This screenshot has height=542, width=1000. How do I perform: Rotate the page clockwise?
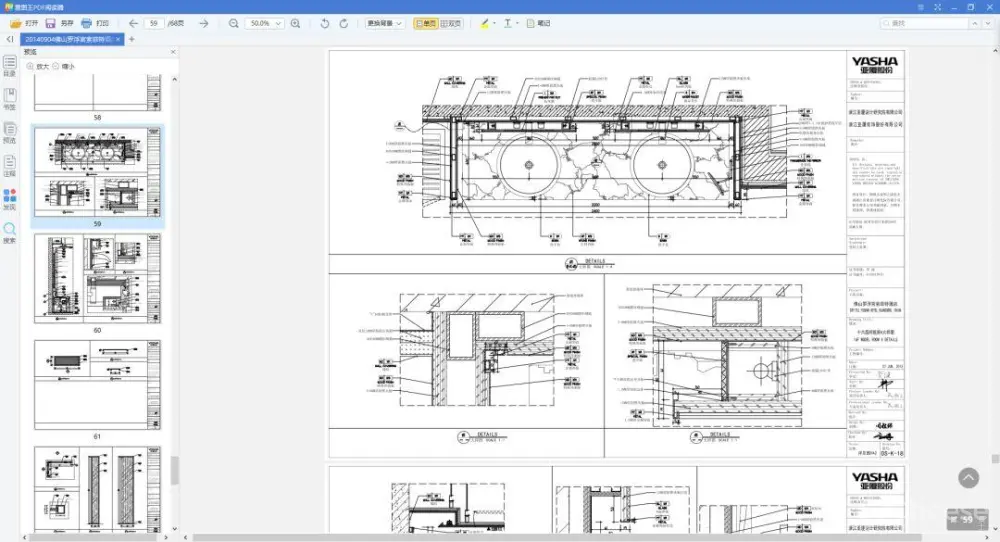[344, 22]
